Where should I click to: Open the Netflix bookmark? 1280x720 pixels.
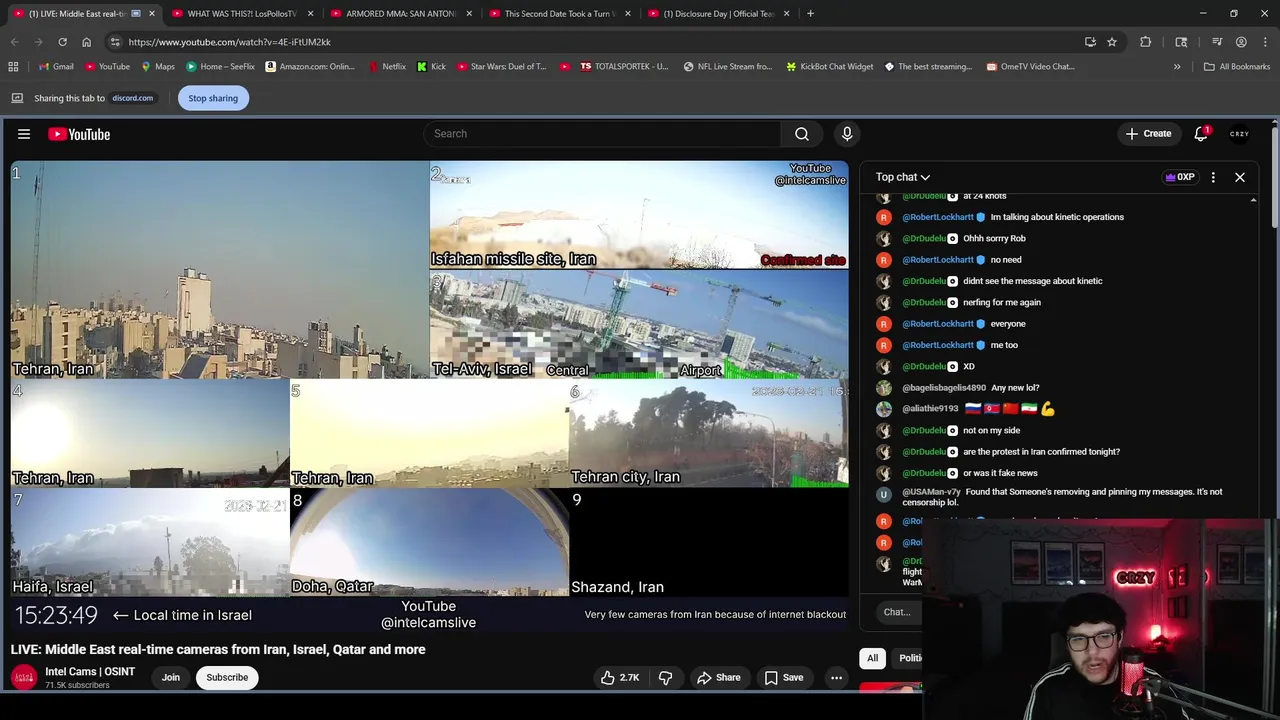pos(386,67)
